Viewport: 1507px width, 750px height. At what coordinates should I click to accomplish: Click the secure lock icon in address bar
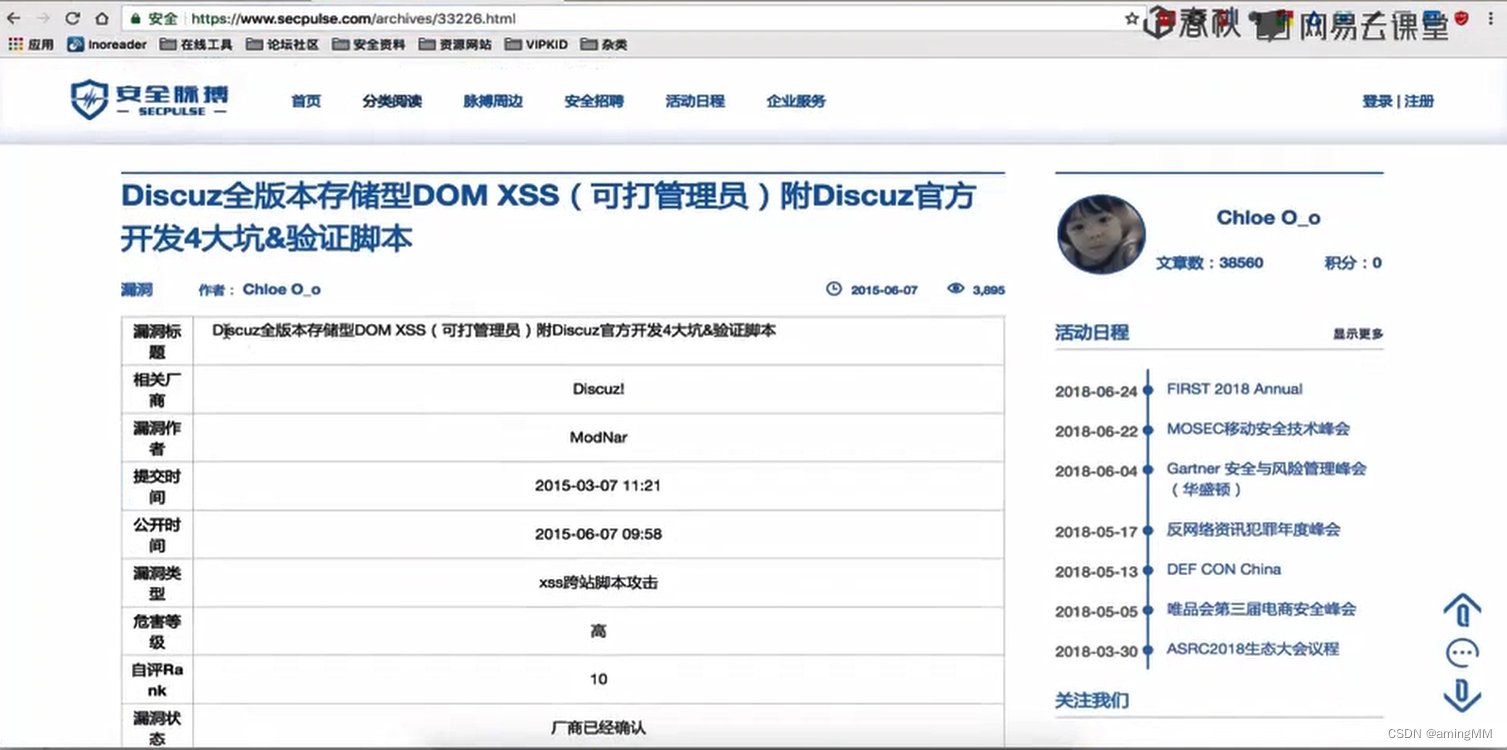135,18
